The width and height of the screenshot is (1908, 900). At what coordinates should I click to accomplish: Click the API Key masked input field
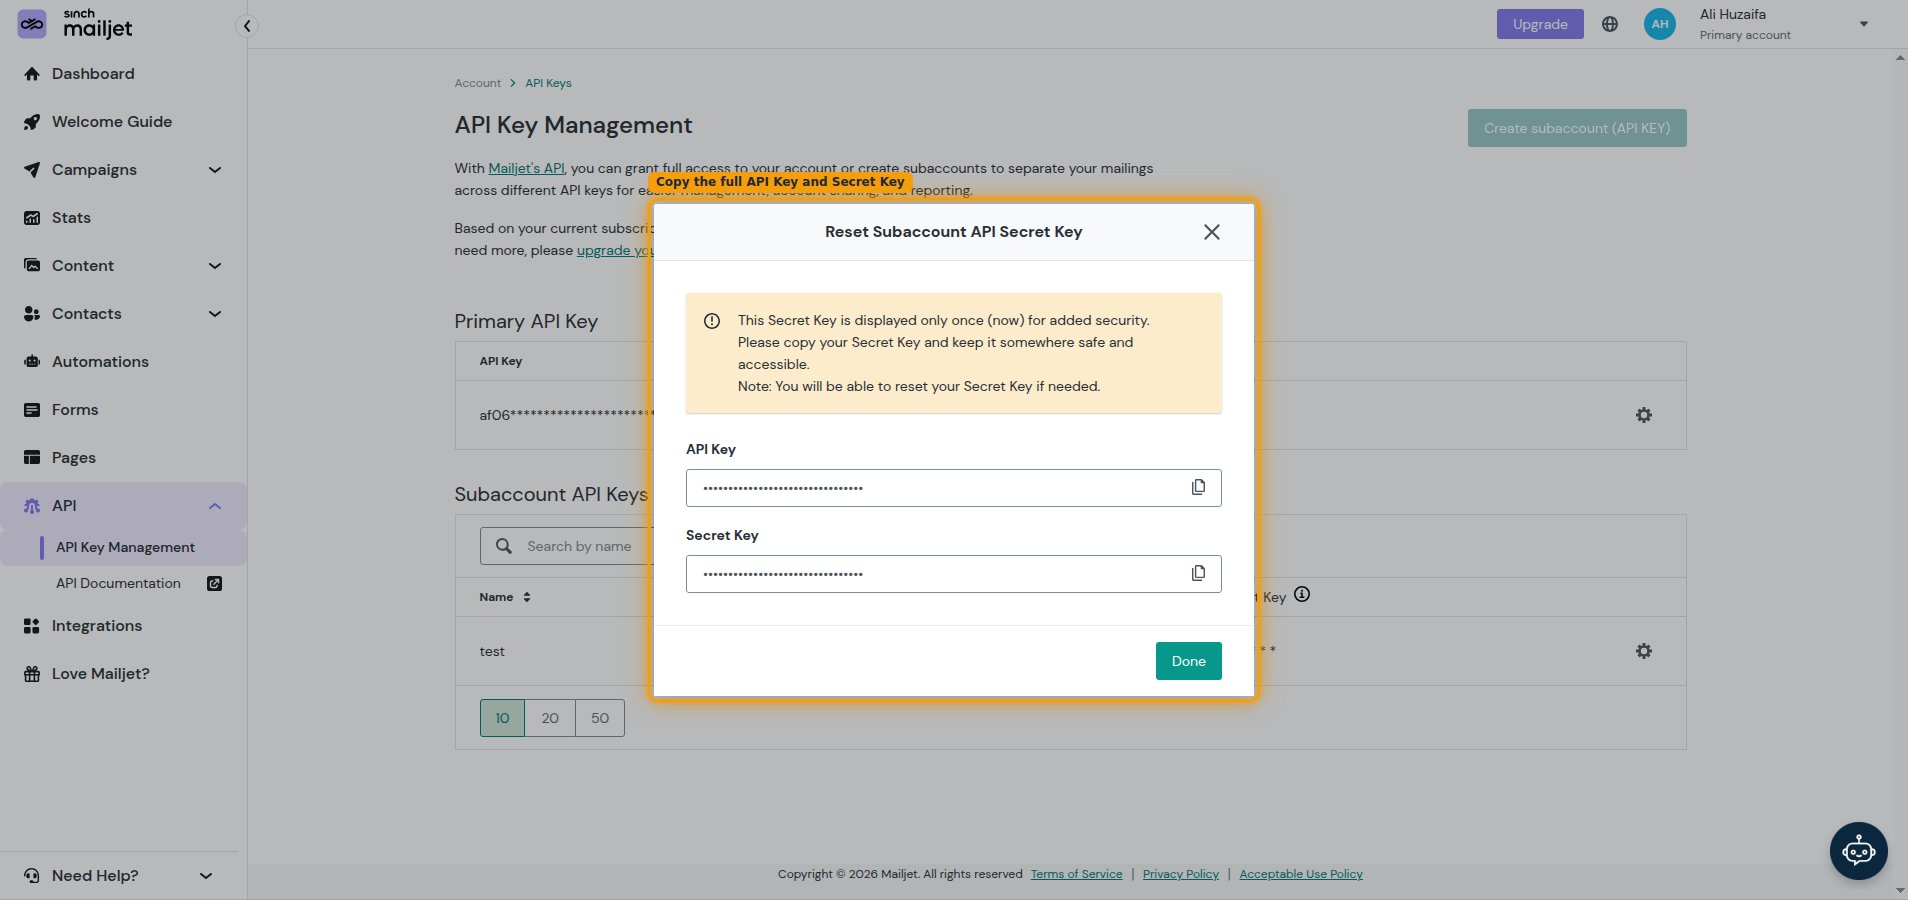[x=953, y=488]
